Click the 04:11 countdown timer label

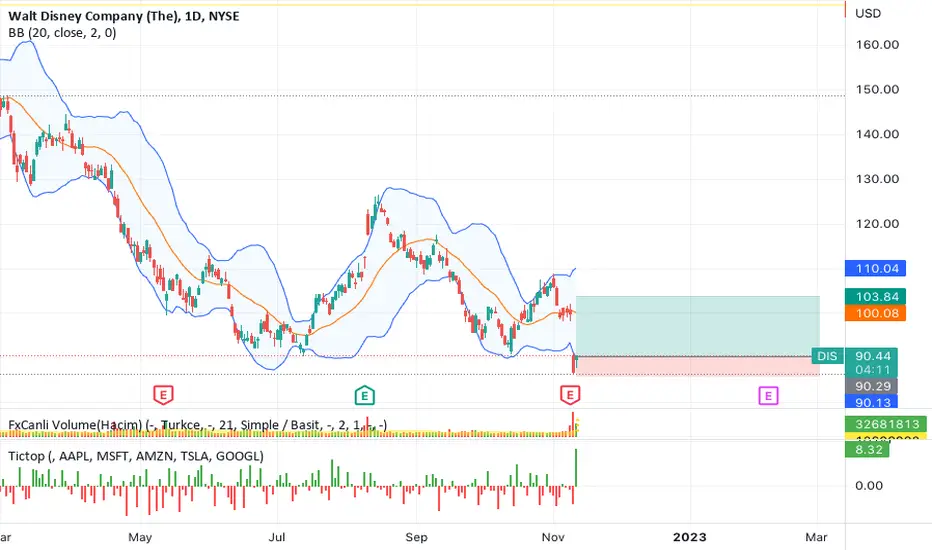click(872, 370)
